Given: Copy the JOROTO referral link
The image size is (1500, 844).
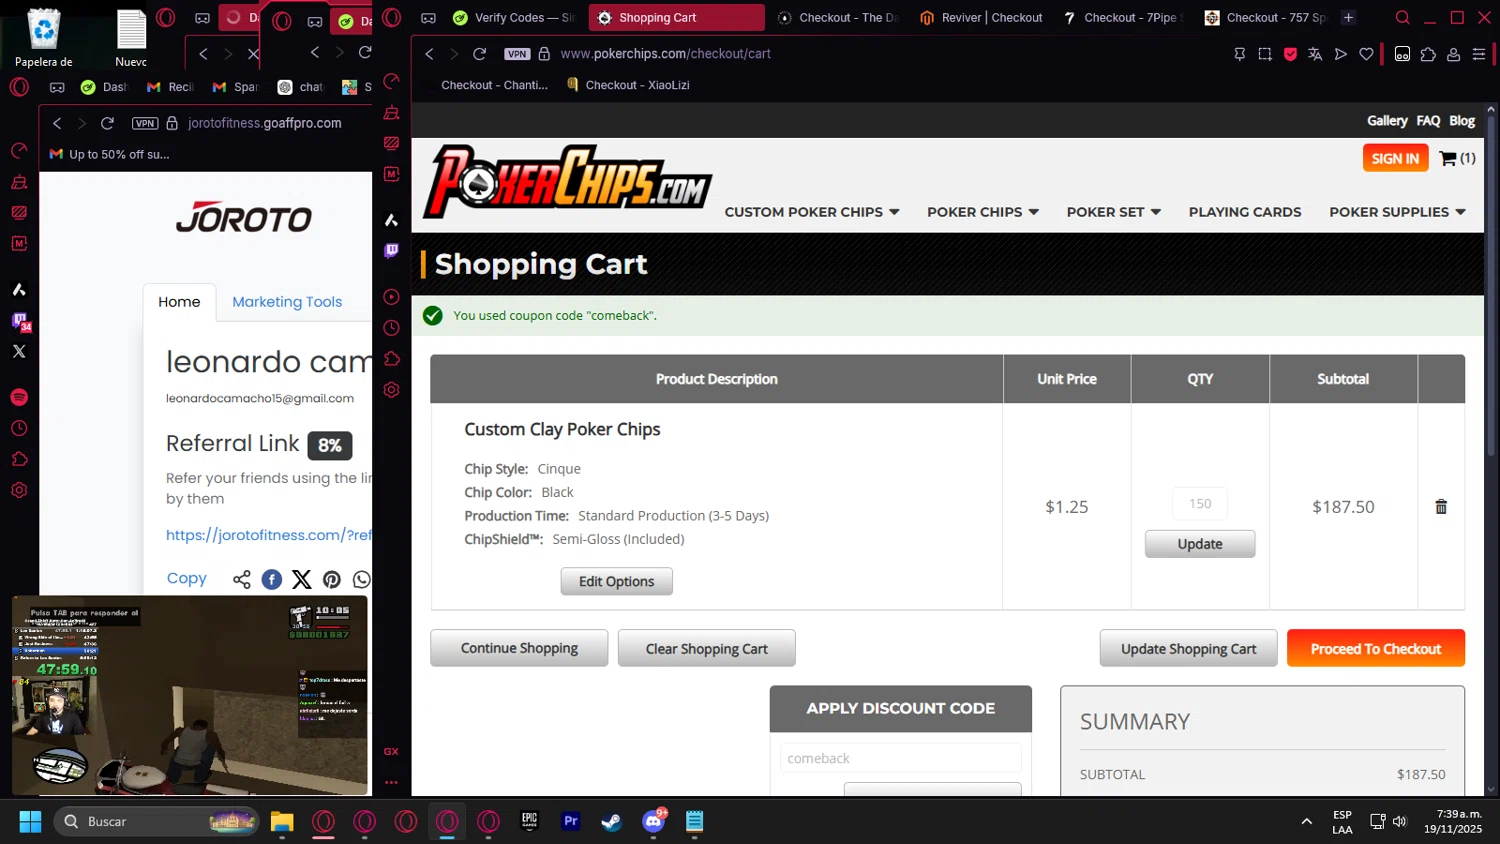Looking at the screenshot, I should coord(186,578).
